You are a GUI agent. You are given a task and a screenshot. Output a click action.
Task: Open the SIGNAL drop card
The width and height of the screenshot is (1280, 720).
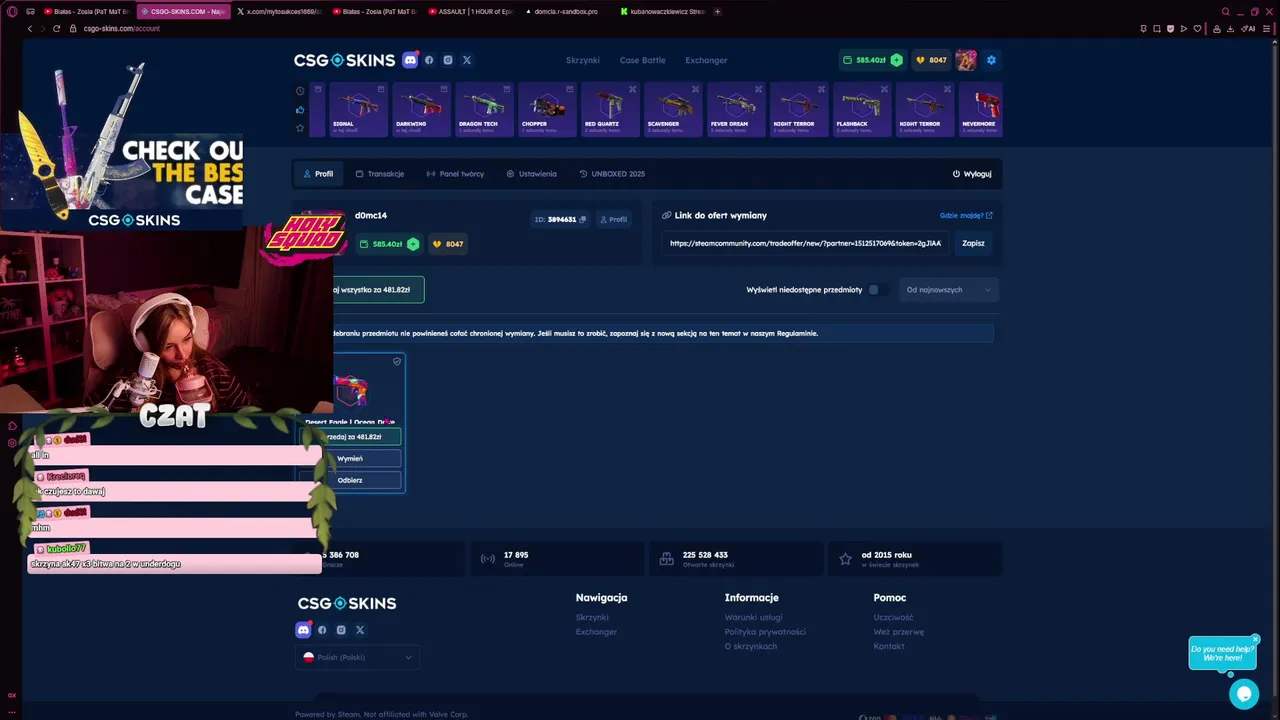coord(357,109)
